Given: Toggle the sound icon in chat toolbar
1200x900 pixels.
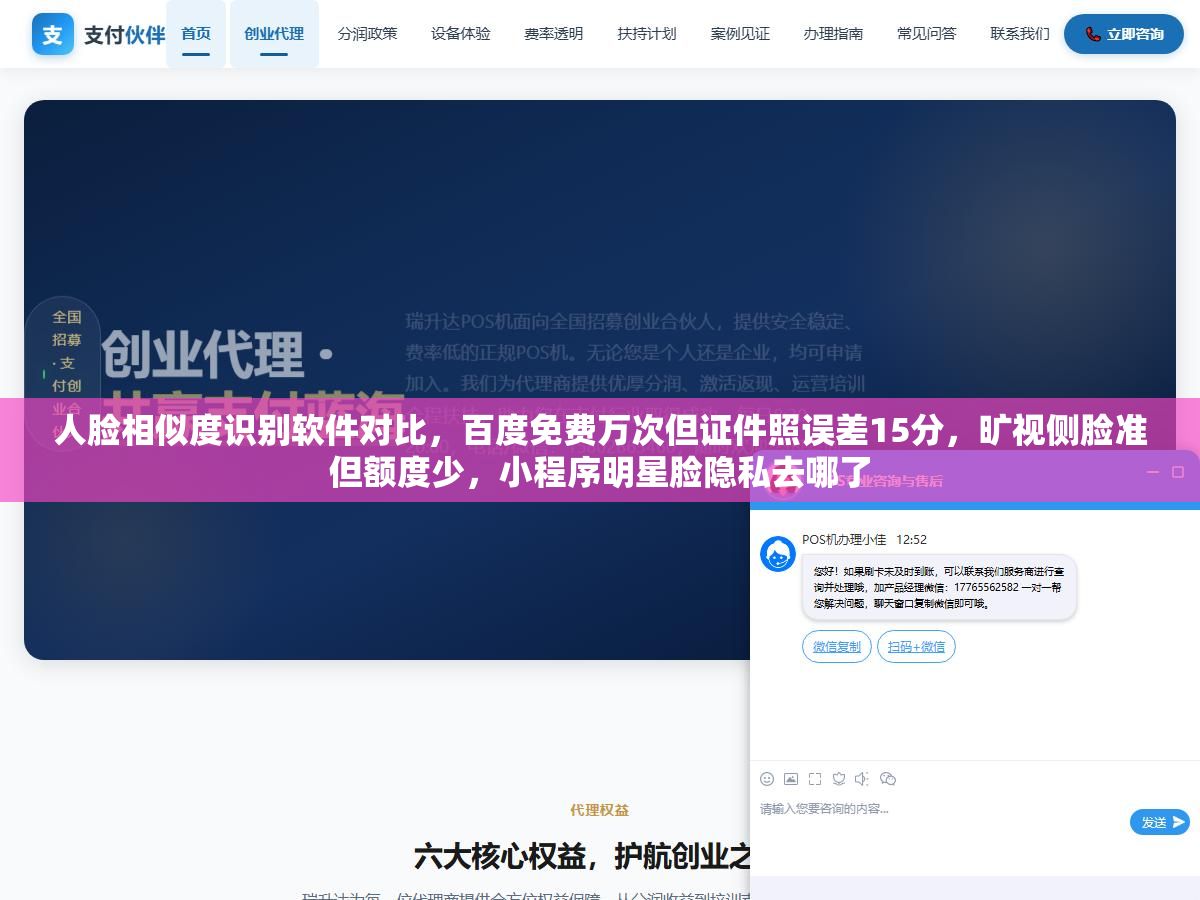Looking at the screenshot, I should click(x=863, y=779).
